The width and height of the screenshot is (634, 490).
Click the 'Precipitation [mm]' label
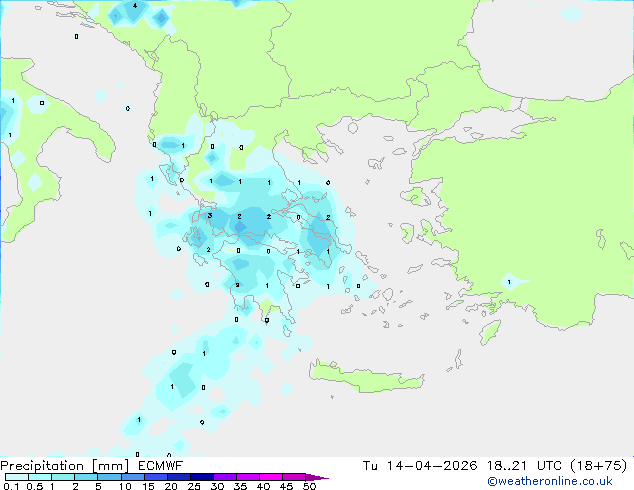click(x=65, y=466)
